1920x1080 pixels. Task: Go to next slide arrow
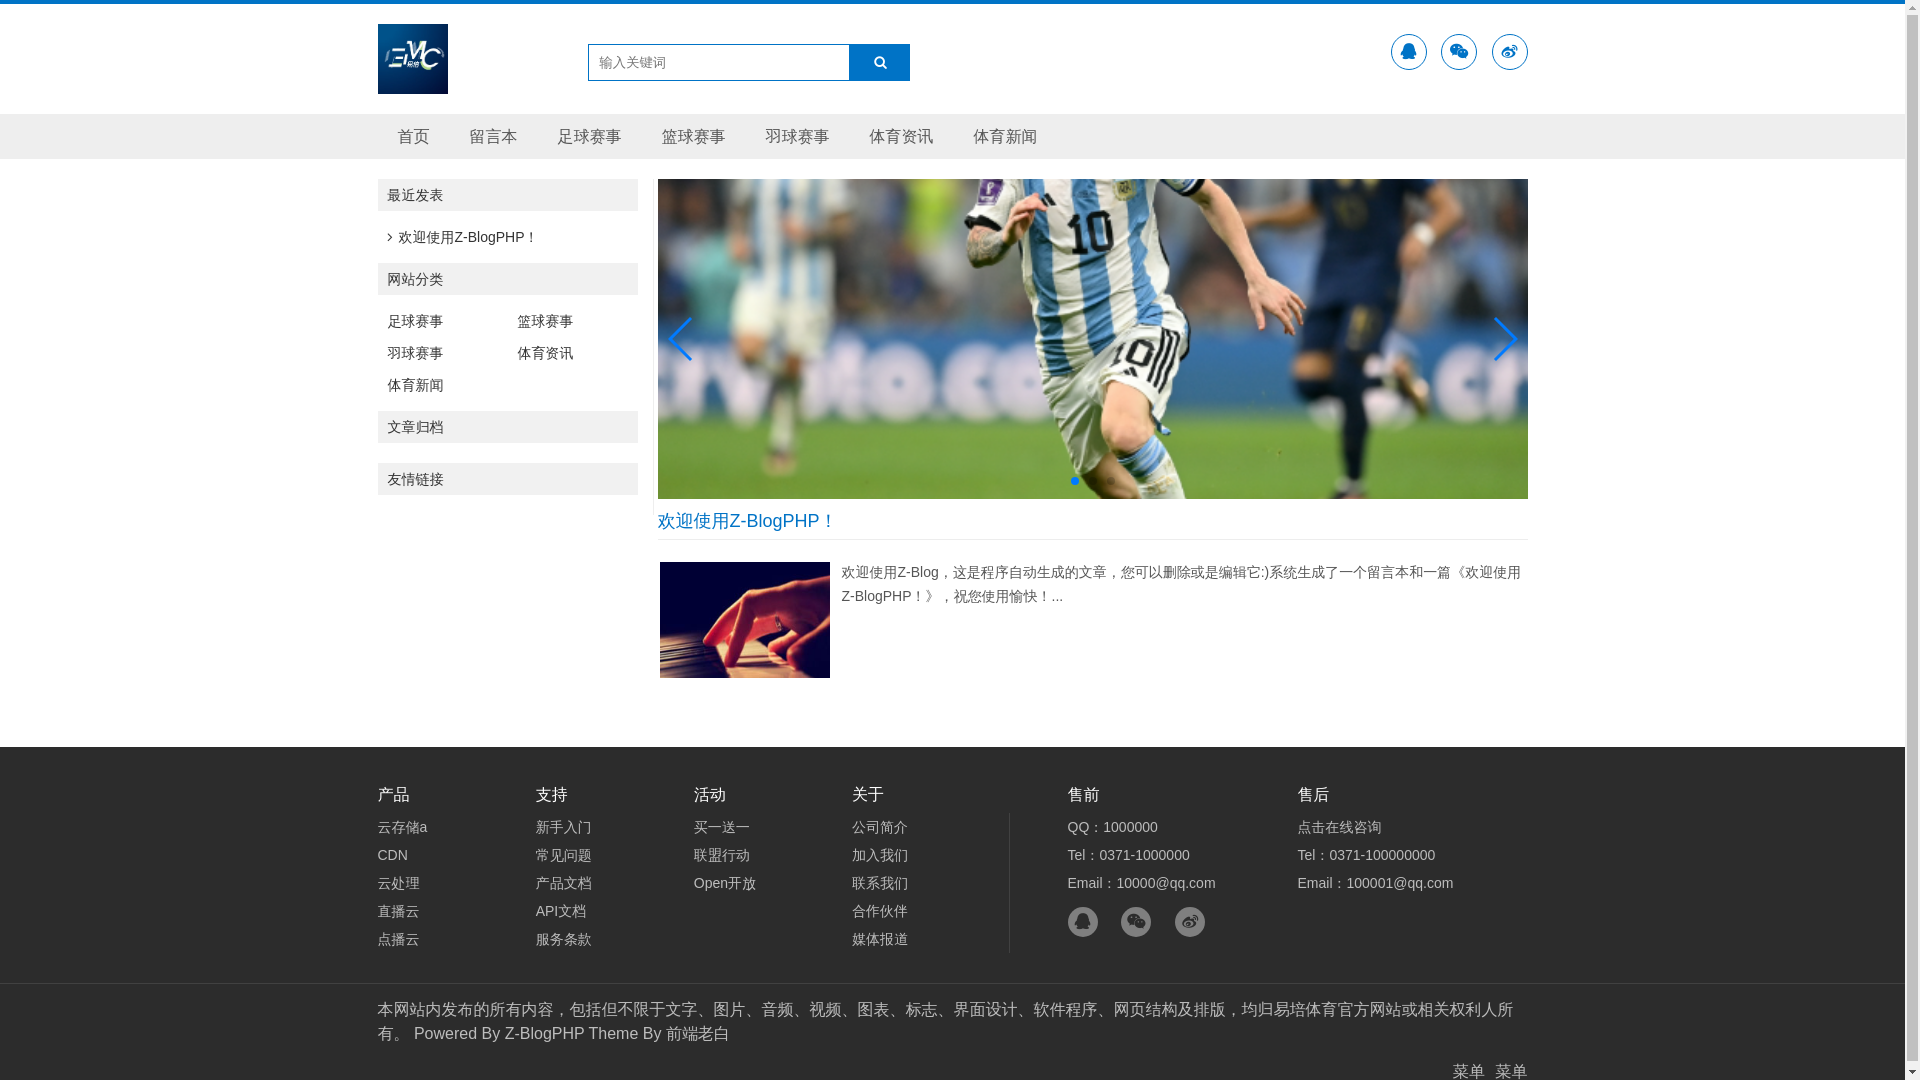click(1505, 339)
